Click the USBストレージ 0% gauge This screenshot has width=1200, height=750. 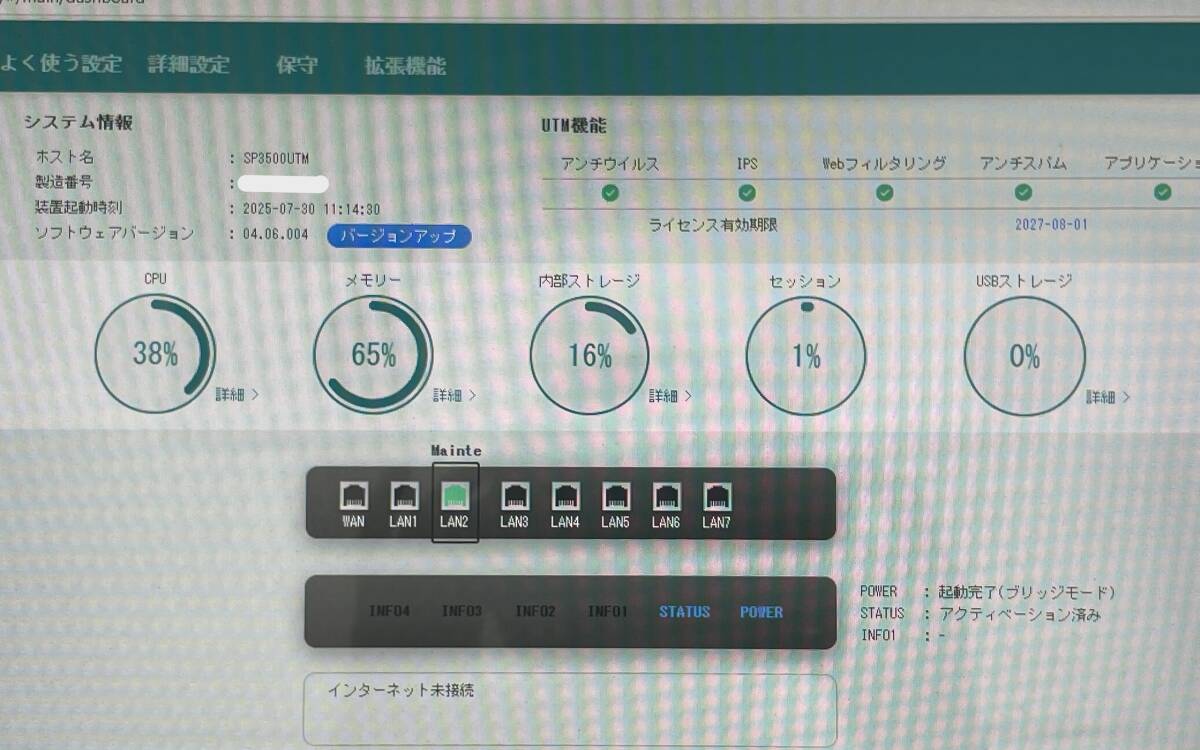pyautogui.click(x=1024, y=357)
